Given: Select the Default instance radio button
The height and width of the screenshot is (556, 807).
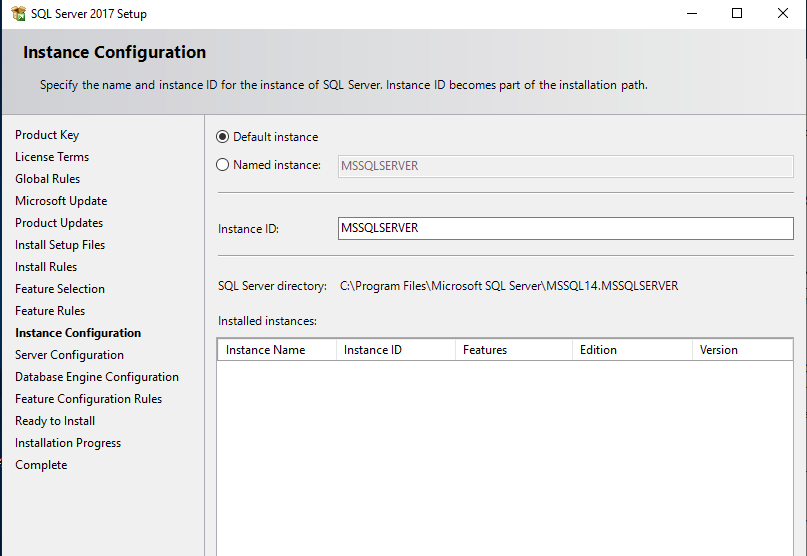Looking at the screenshot, I should coord(222,137).
